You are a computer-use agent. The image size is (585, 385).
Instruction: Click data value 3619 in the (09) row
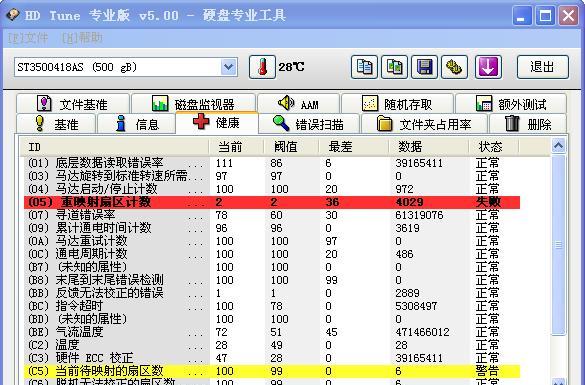[x=407, y=228]
